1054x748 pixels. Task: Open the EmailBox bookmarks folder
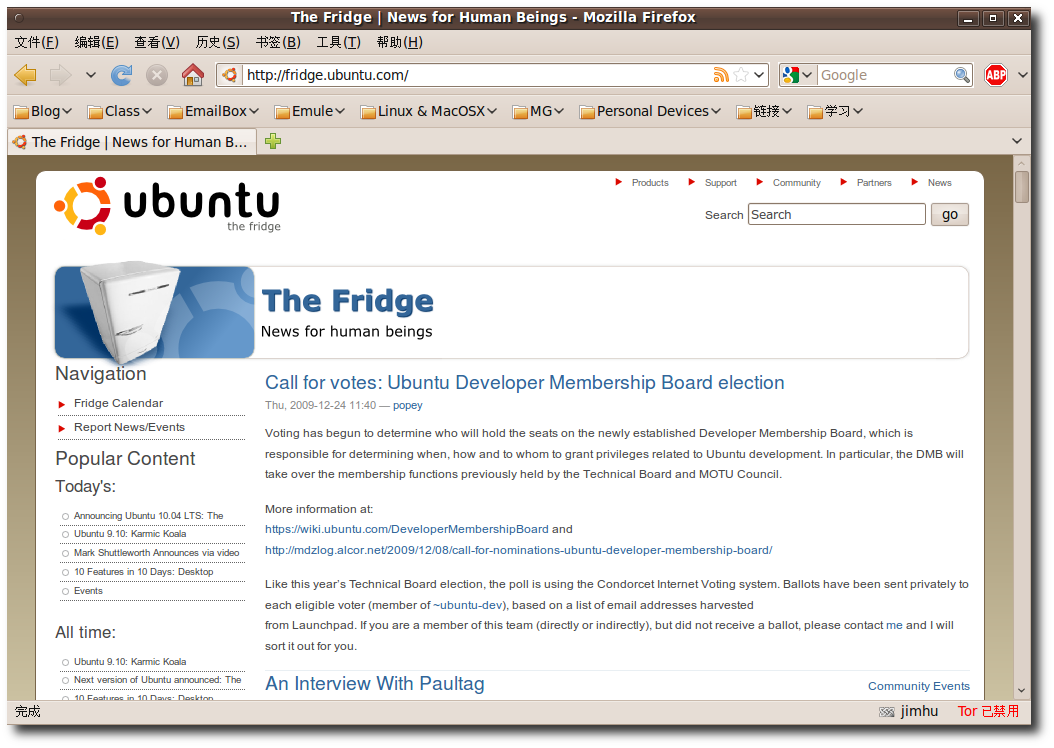(x=213, y=112)
